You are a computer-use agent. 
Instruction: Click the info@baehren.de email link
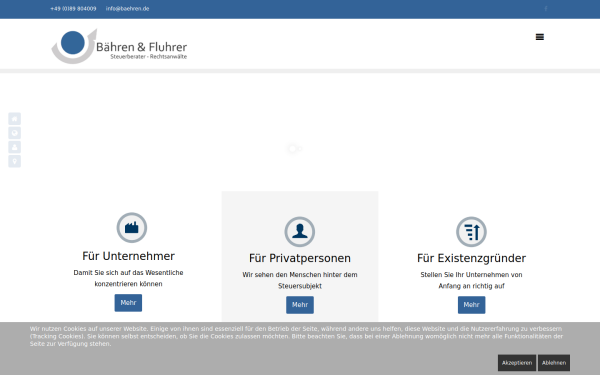pyautogui.click(x=127, y=8)
